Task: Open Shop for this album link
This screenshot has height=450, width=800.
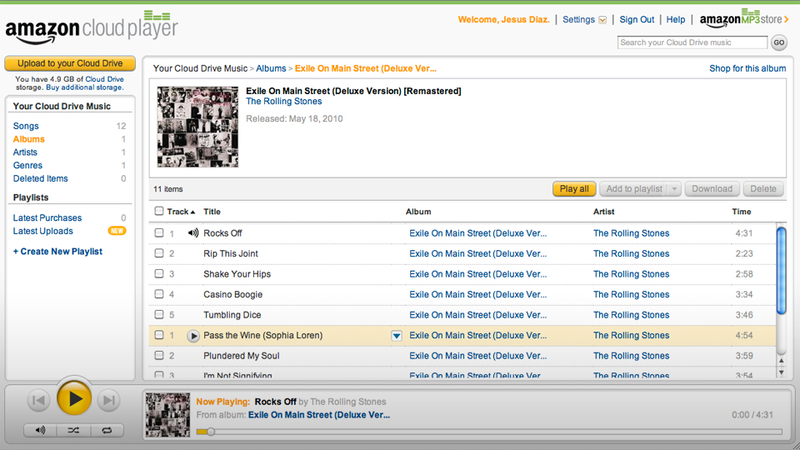Action: 747,68
